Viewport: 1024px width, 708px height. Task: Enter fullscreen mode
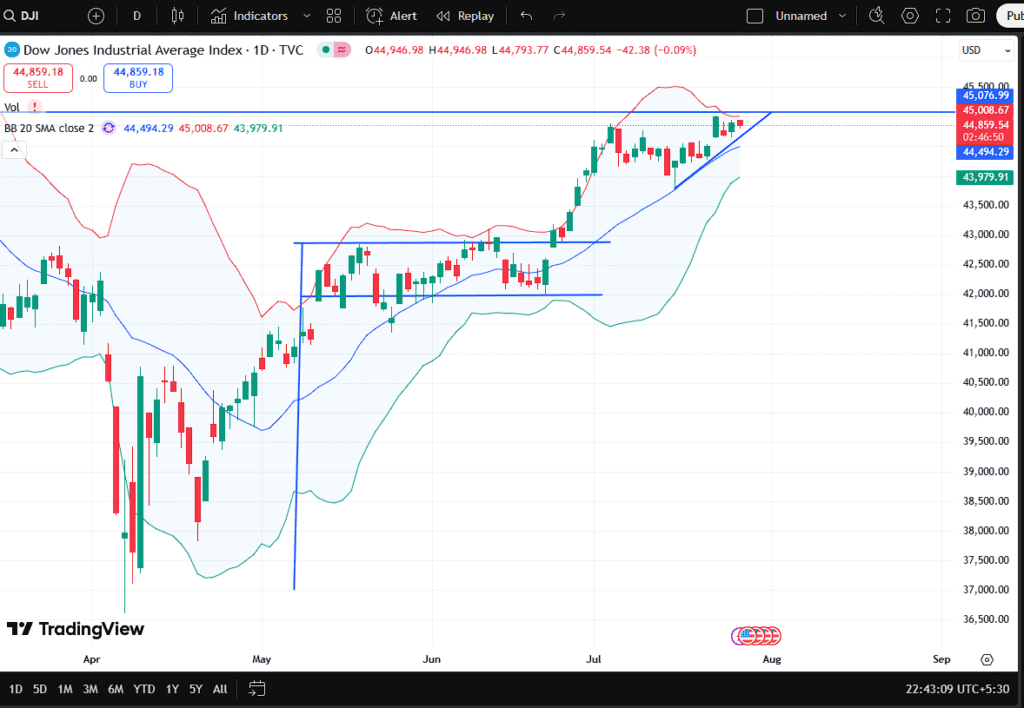coord(943,16)
